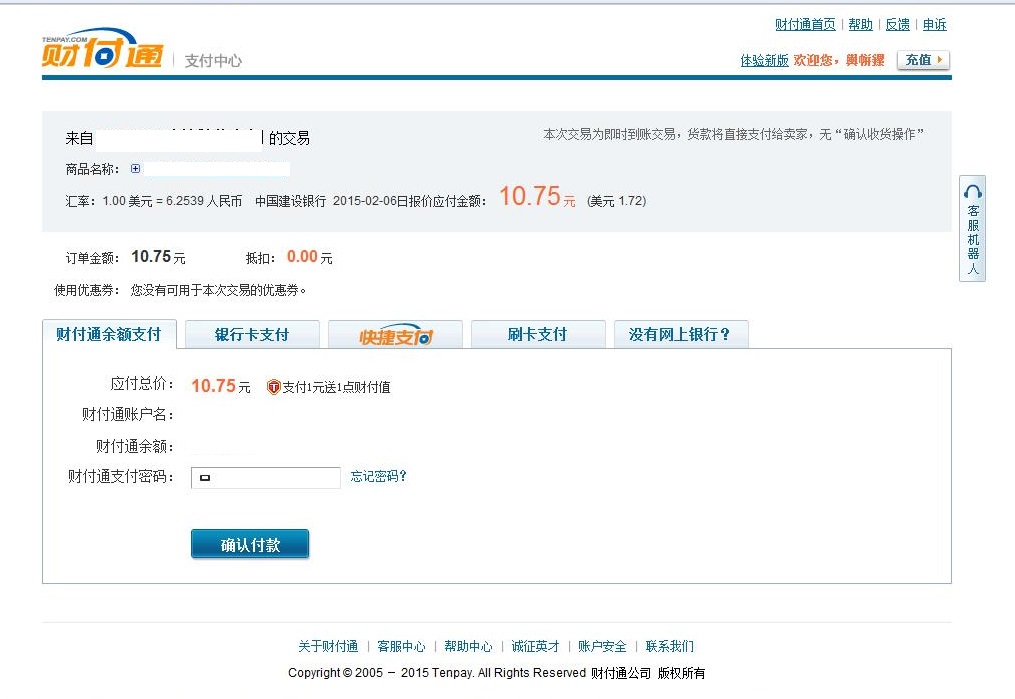Switch to the 快捷支付 tab
Screen dimensions: 1015x699
click(395, 335)
